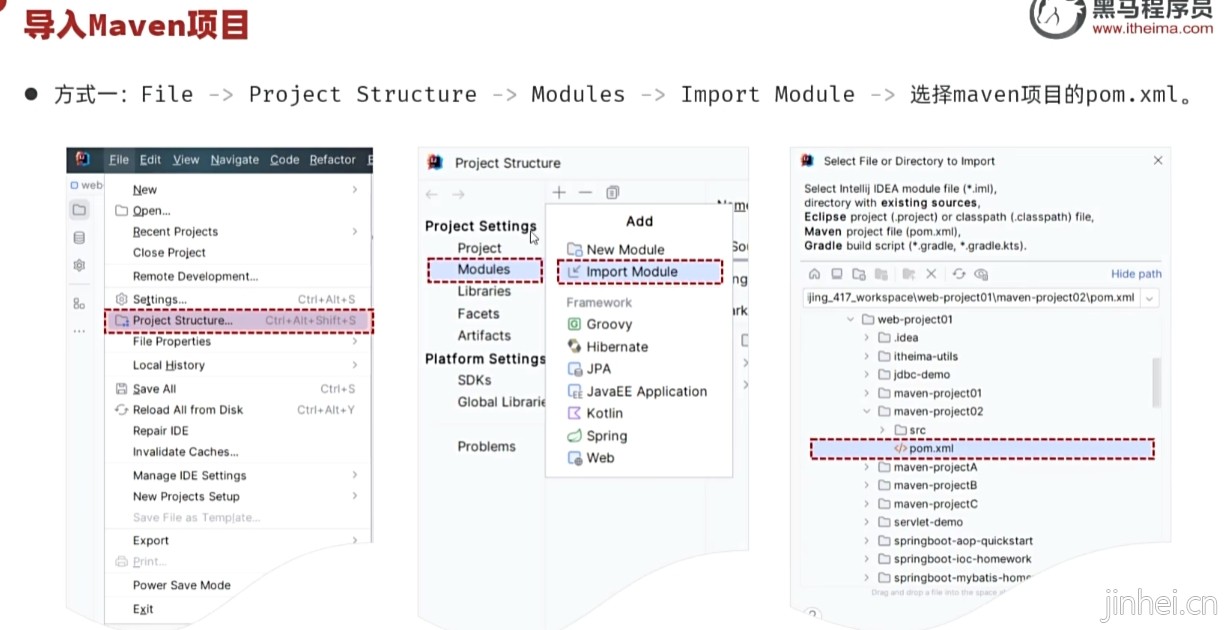Click the IntelliJ logo in the main window
This screenshot has height=630, width=1228.
83,160
